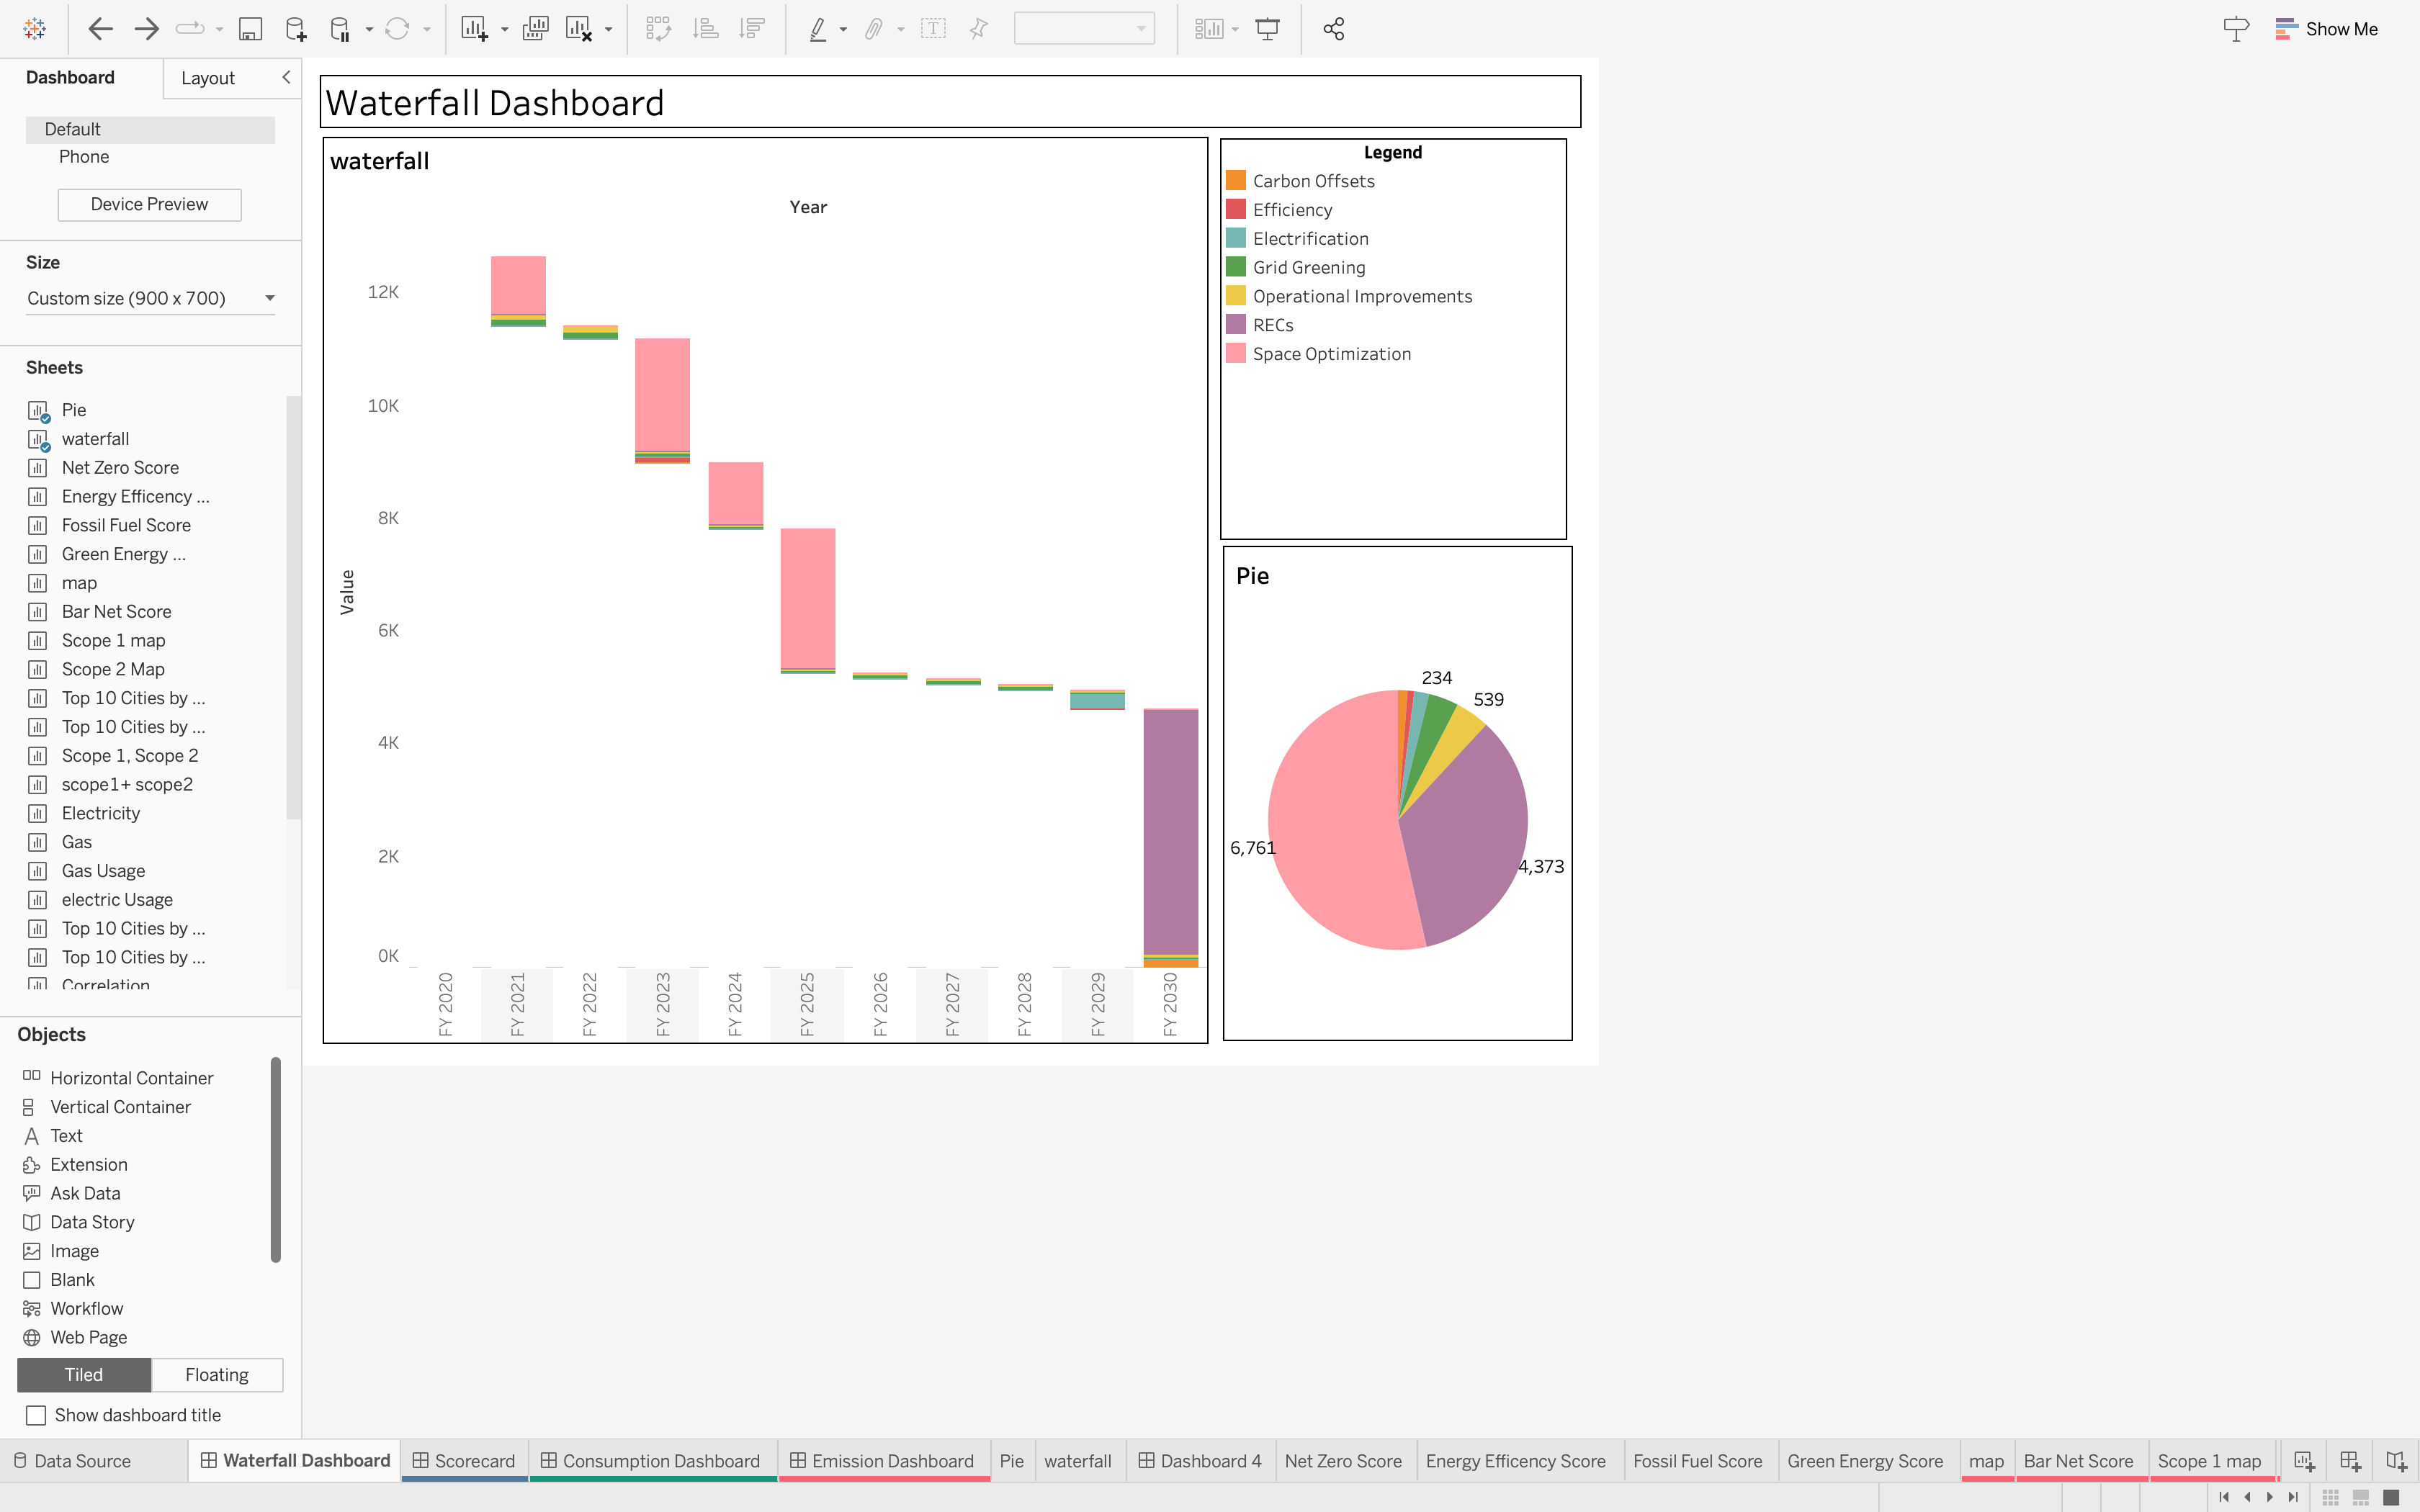2420x1512 pixels.
Task: Click the Space Optimization color swatch in the legend
Action: tap(1236, 353)
